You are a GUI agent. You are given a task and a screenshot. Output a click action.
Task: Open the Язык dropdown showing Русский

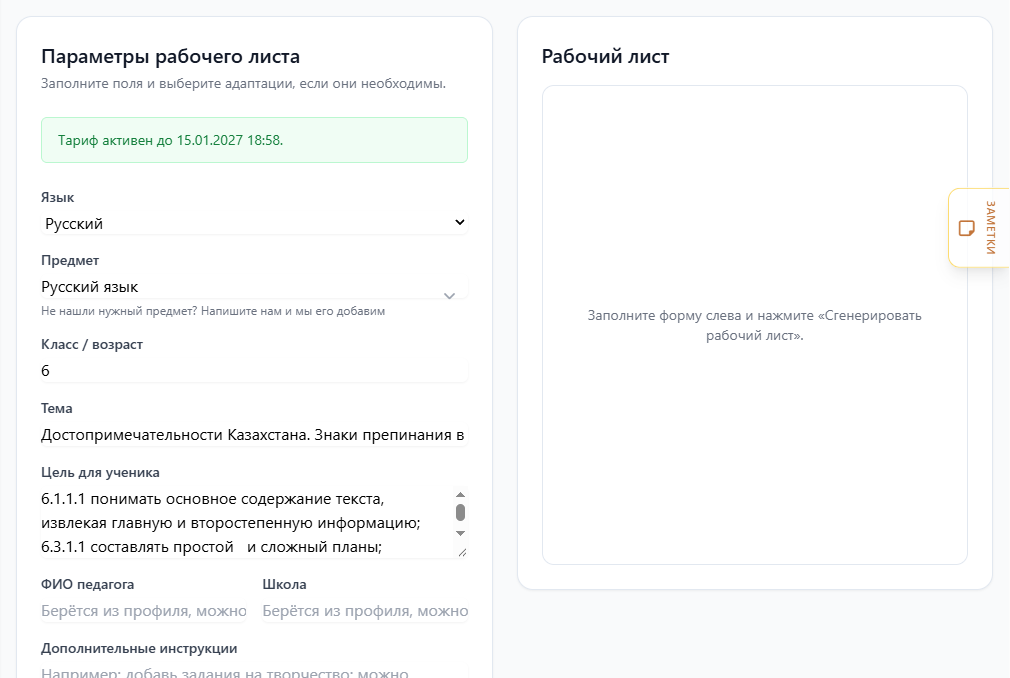tap(254, 223)
